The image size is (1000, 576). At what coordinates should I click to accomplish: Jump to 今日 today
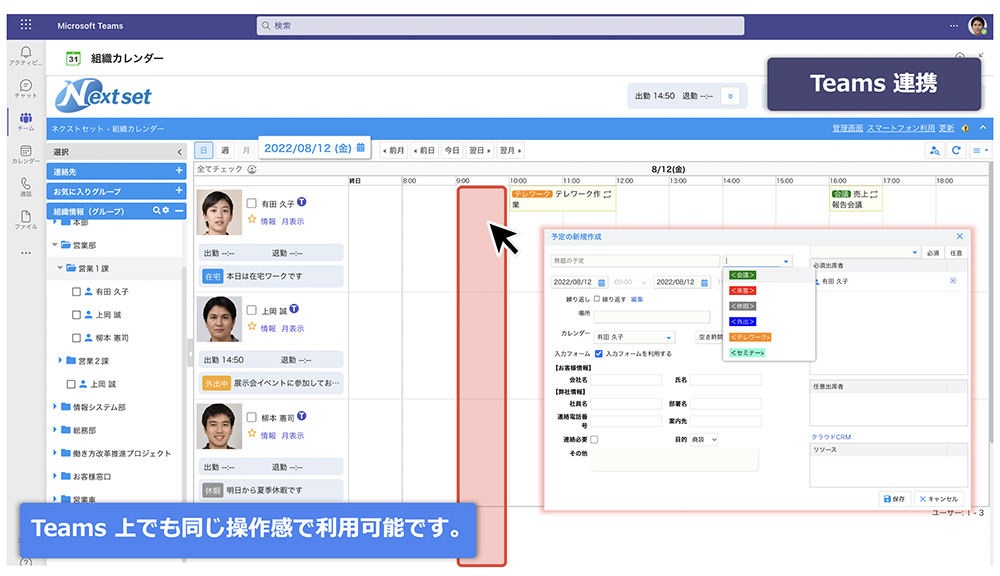coord(452,151)
